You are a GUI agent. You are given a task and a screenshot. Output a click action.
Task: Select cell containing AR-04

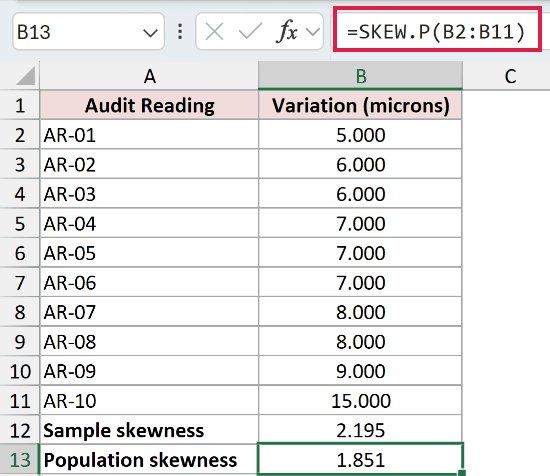(x=149, y=223)
